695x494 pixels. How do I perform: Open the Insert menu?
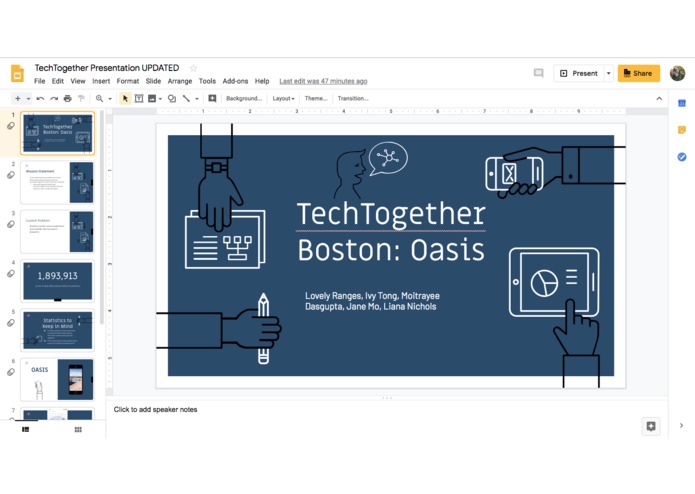(x=101, y=81)
